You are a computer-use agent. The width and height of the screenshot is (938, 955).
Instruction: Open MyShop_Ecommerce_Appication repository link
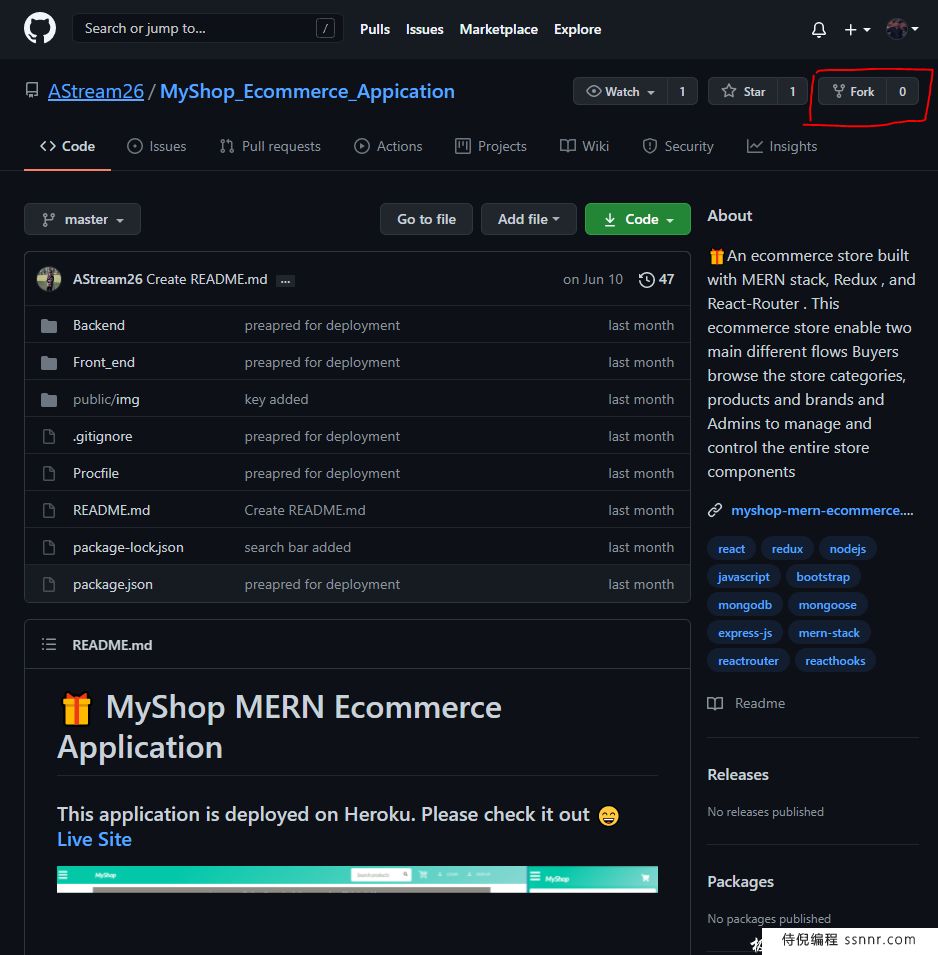click(307, 91)
